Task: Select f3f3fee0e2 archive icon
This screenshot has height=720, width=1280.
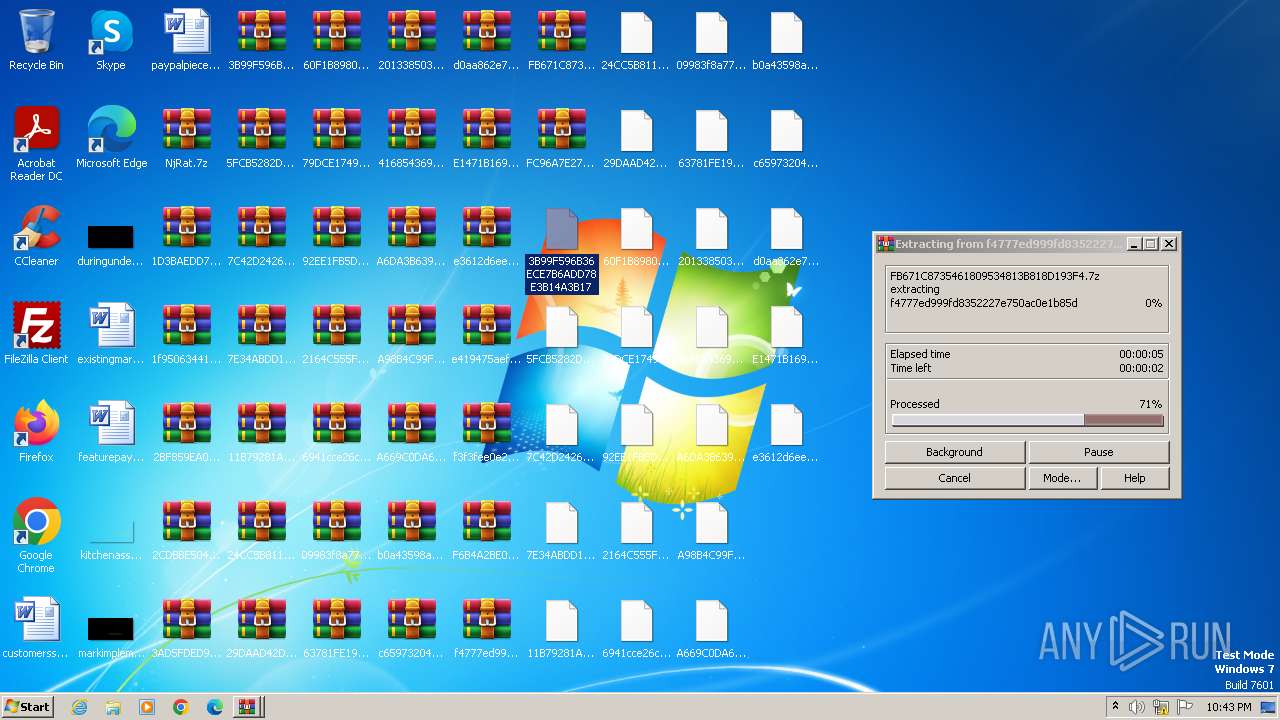Action: [486, 433]
